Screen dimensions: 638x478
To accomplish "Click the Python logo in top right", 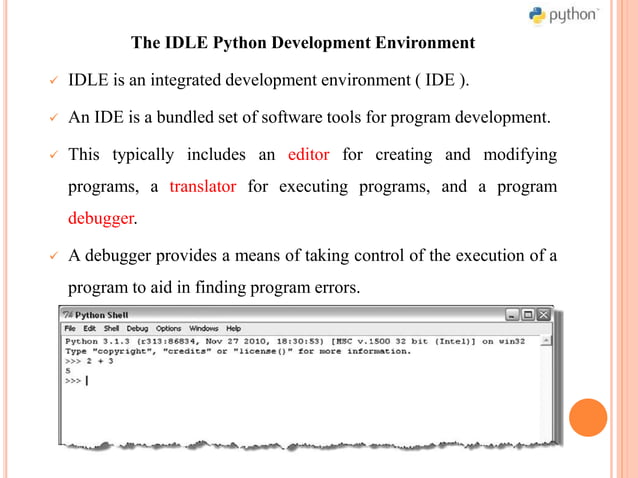I will pos(563,15).
